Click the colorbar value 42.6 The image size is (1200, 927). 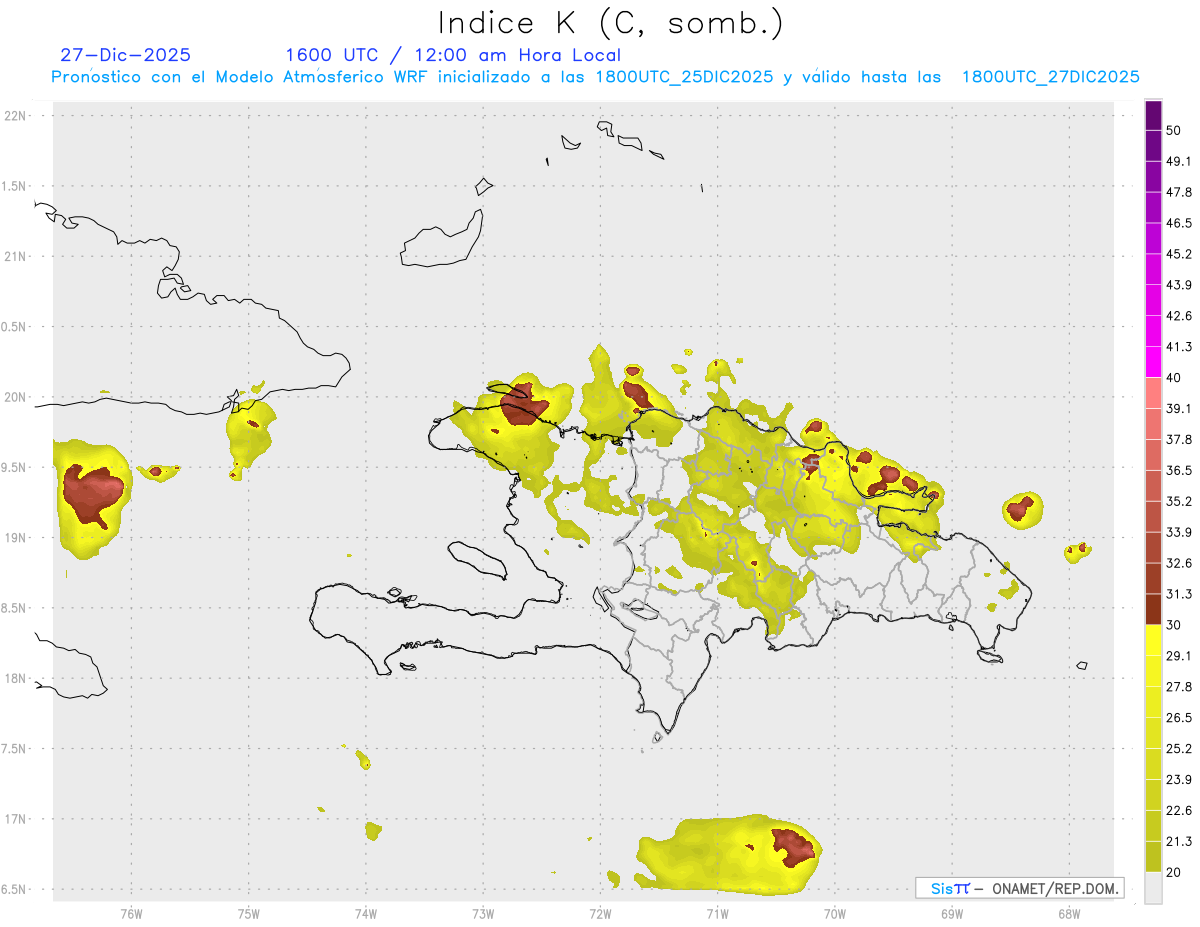tap(1178, 316)
